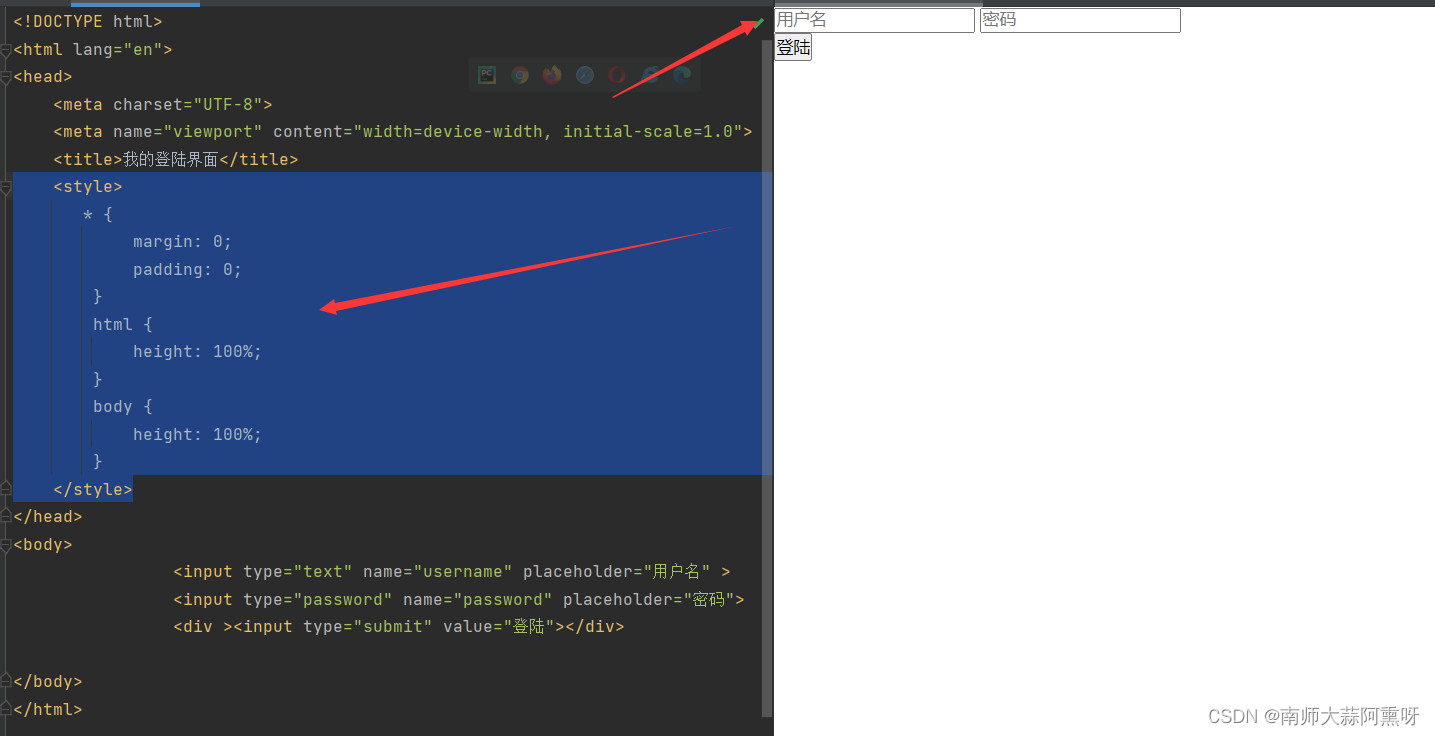This screenshot has height=736, width=1435.
Task: Place cursor on meta charset="UTF-8" line
Action: point(163,104)
